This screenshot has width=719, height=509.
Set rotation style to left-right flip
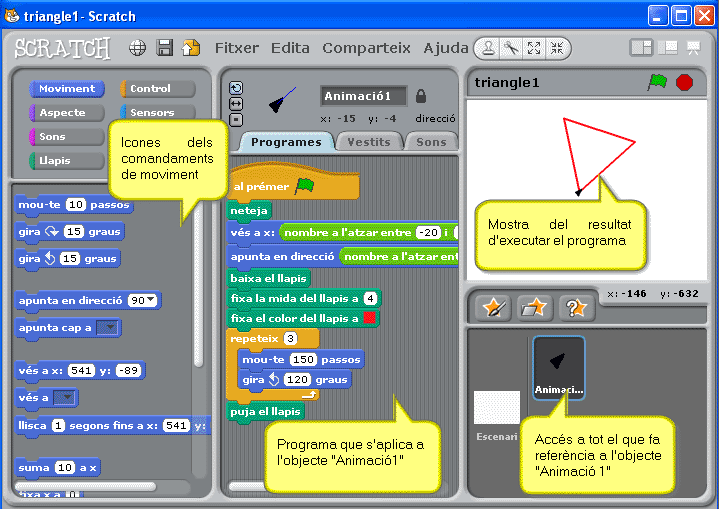[236, 104]
